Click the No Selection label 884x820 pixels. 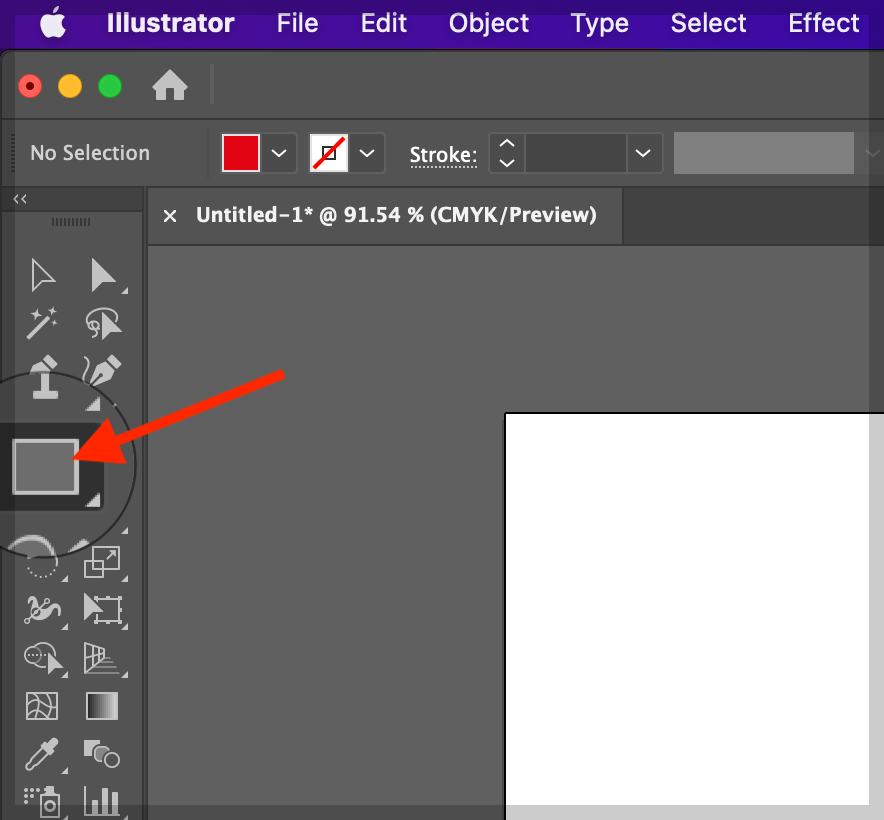[90, 153]
